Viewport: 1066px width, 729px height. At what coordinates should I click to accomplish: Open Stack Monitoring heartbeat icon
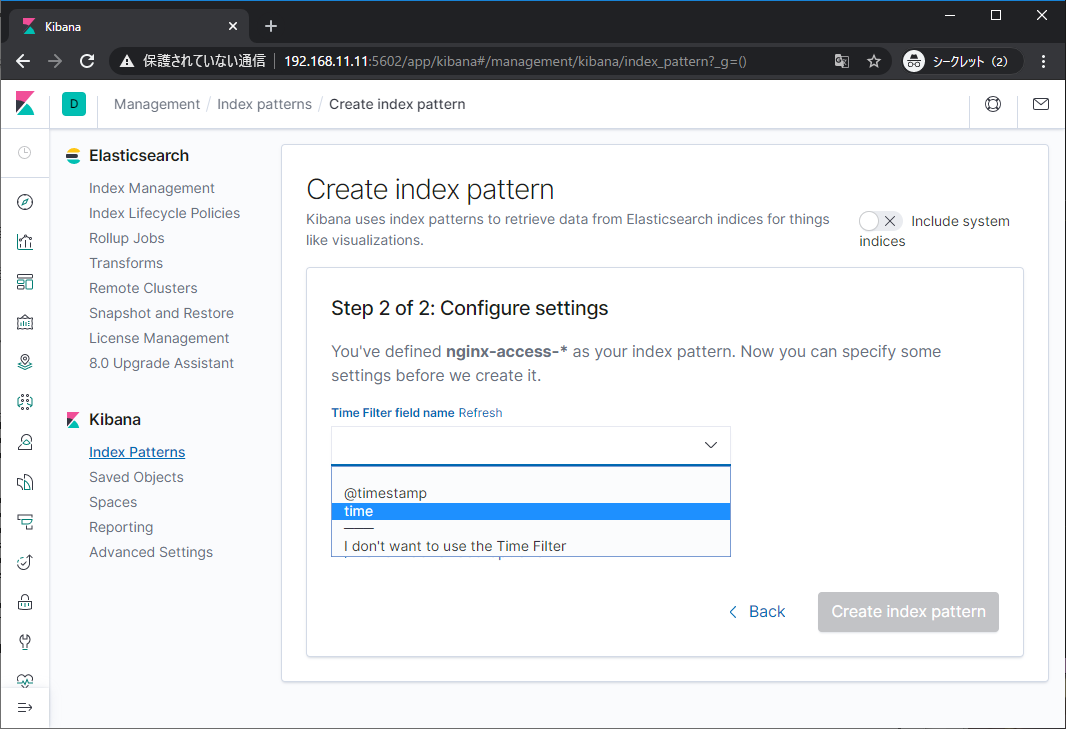pos(25,681)
